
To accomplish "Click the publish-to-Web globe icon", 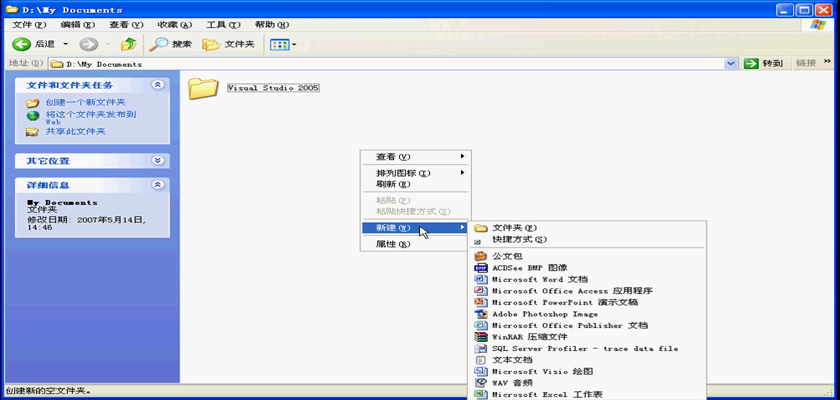I will click(33, 116).
